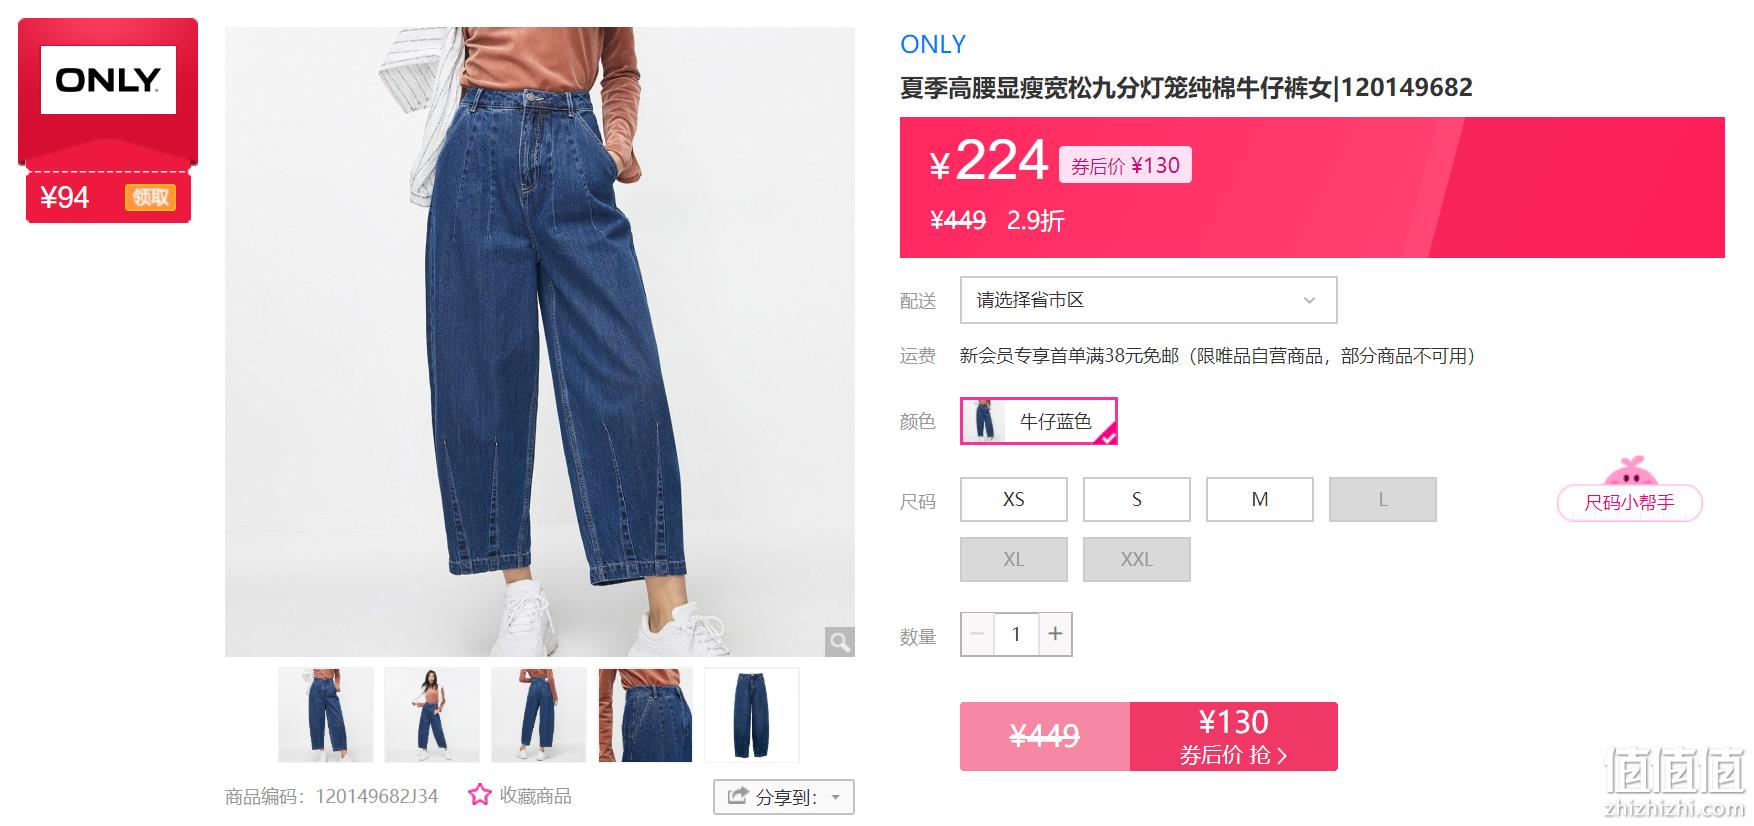Click the dropdown chevron in the region selector
The image size is (1754, 826).
pyautogui.click(x=1309, y=300)
